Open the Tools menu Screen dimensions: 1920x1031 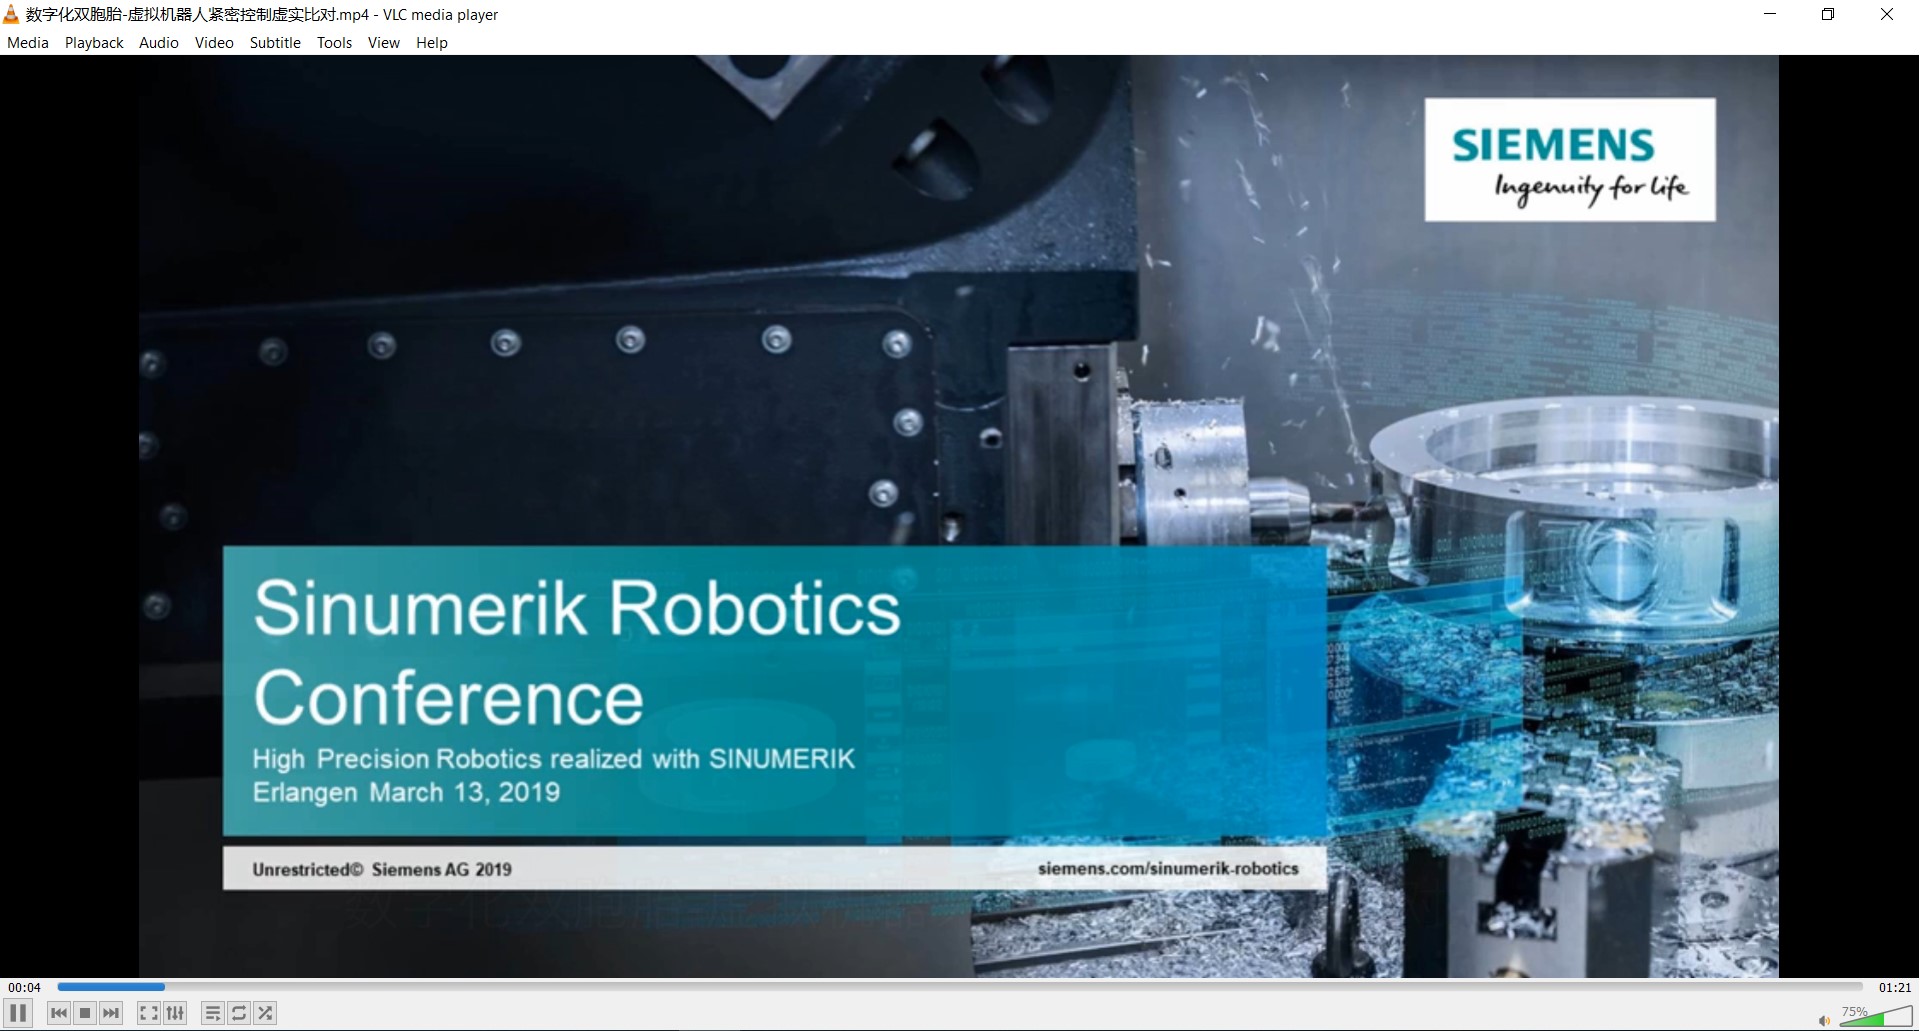[x=334, y=42]
